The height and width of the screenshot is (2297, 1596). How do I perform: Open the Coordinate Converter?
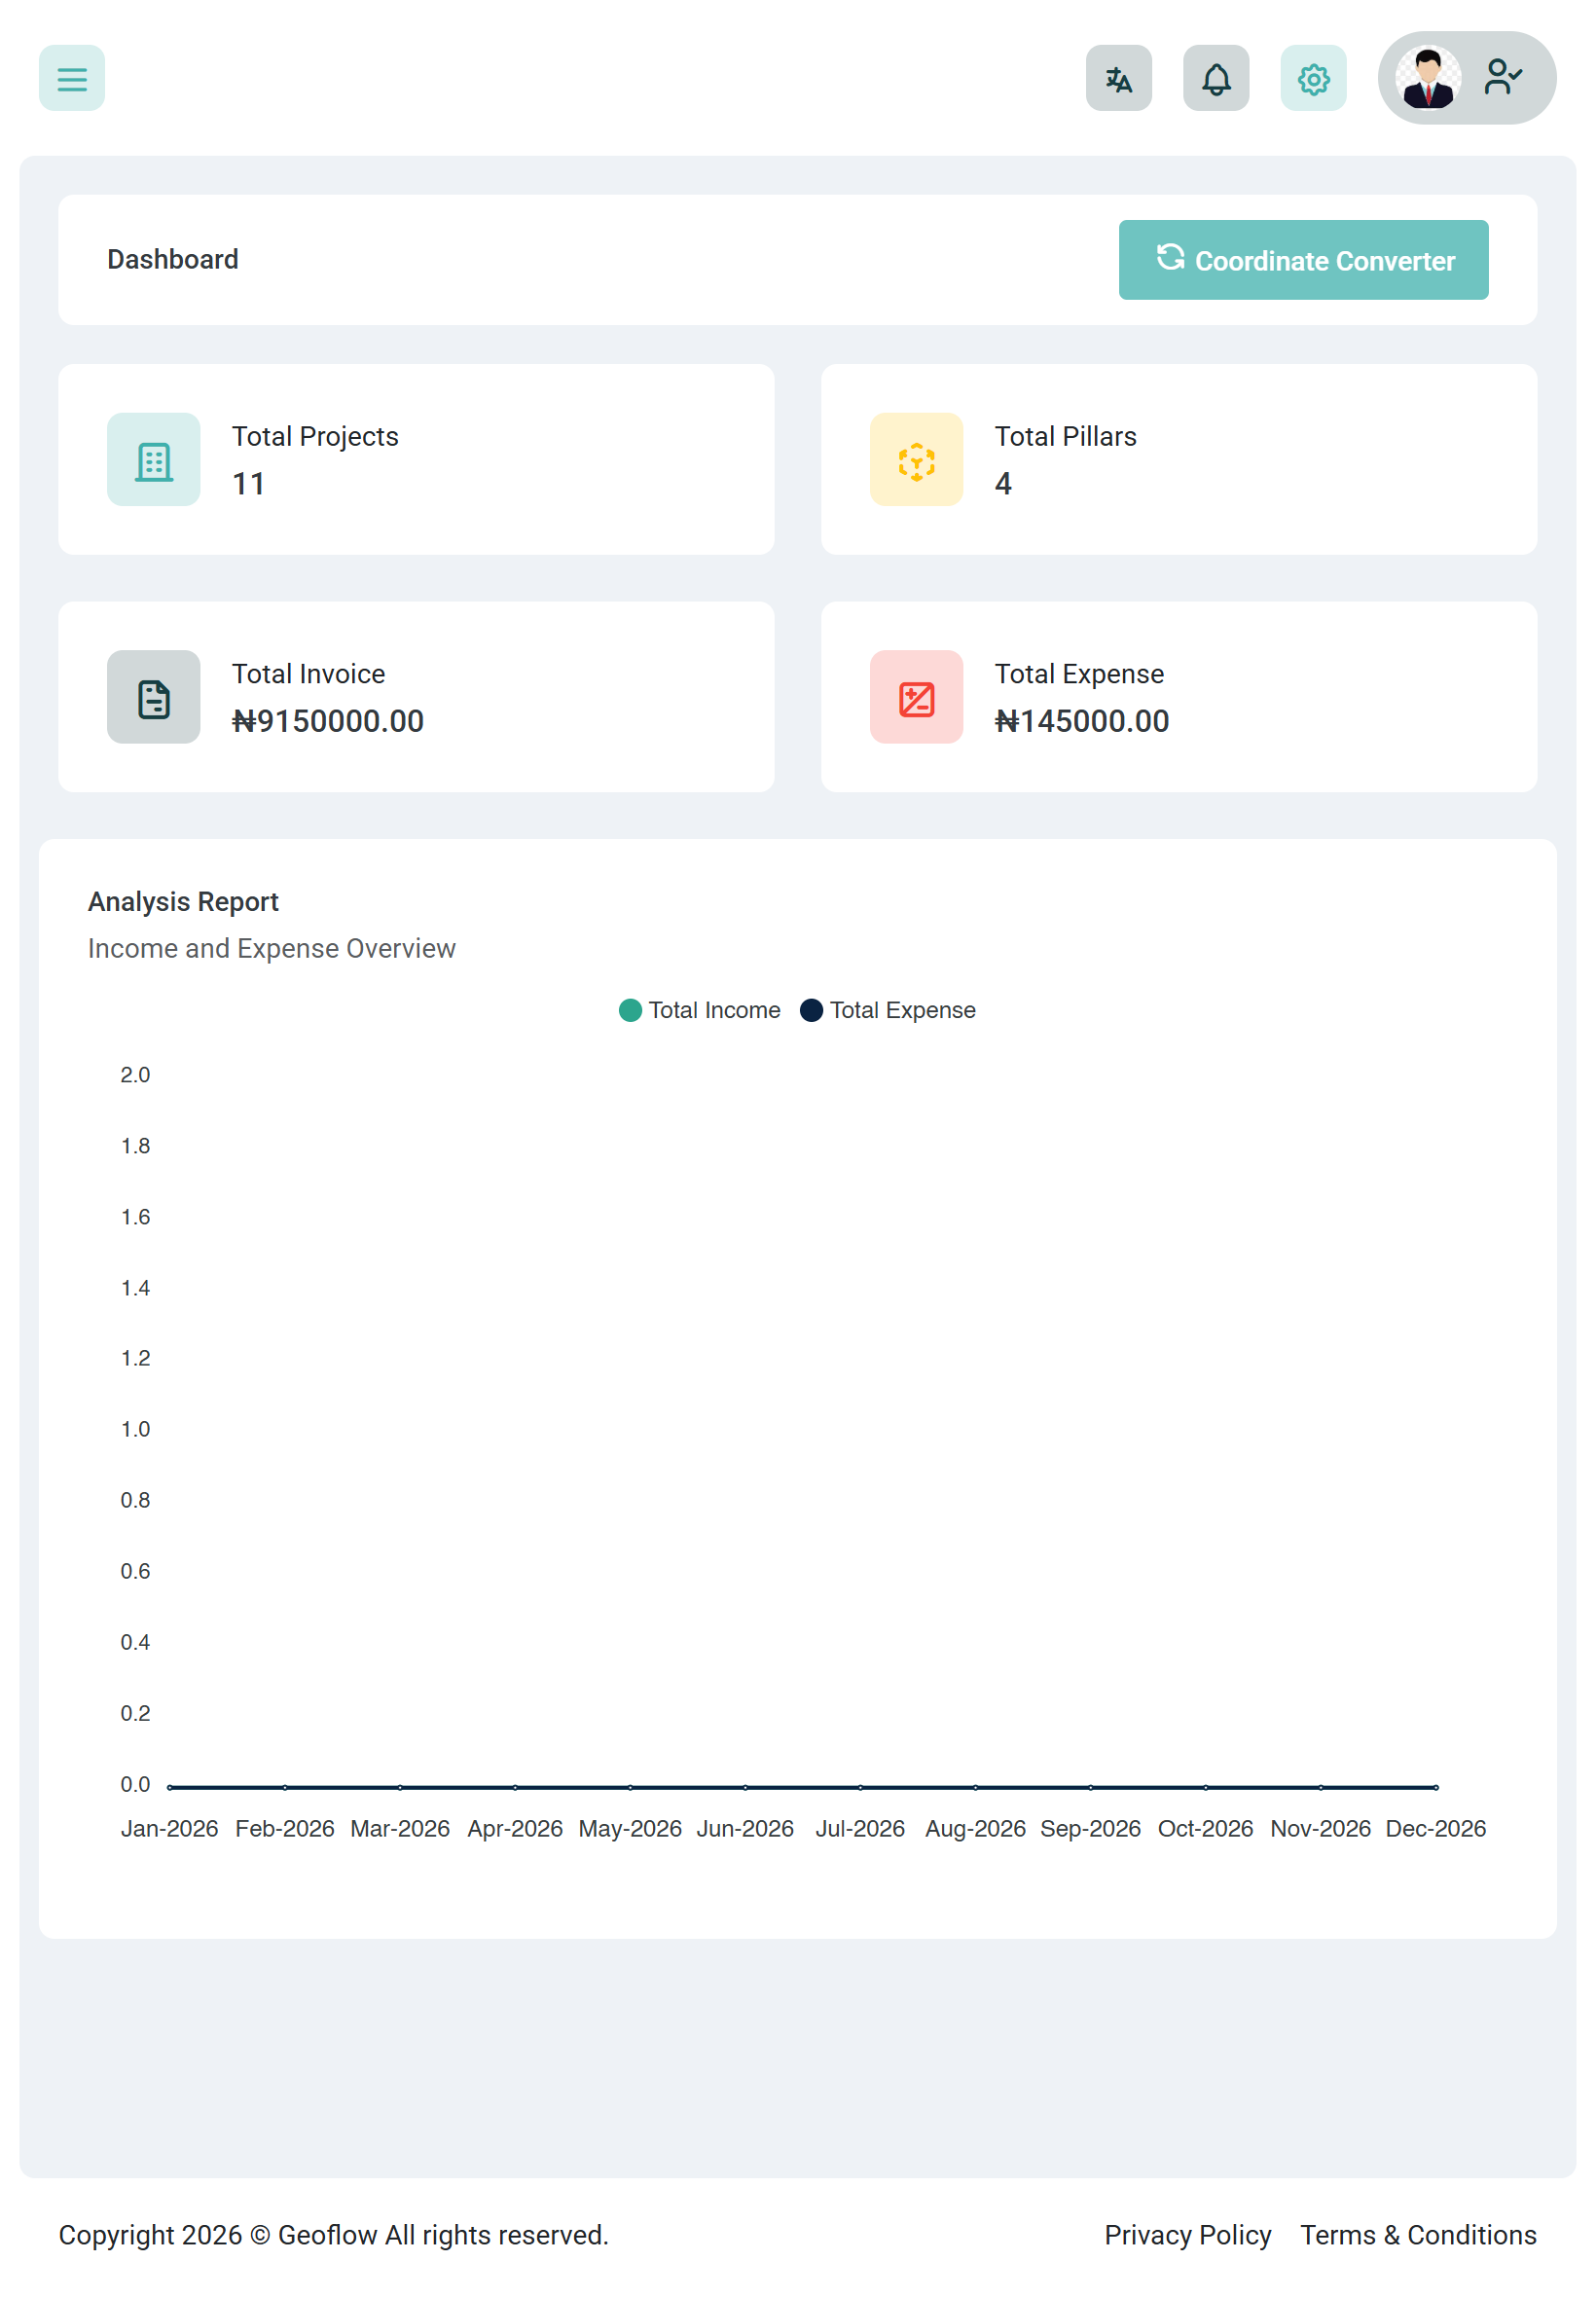[x=1302, y=260]
